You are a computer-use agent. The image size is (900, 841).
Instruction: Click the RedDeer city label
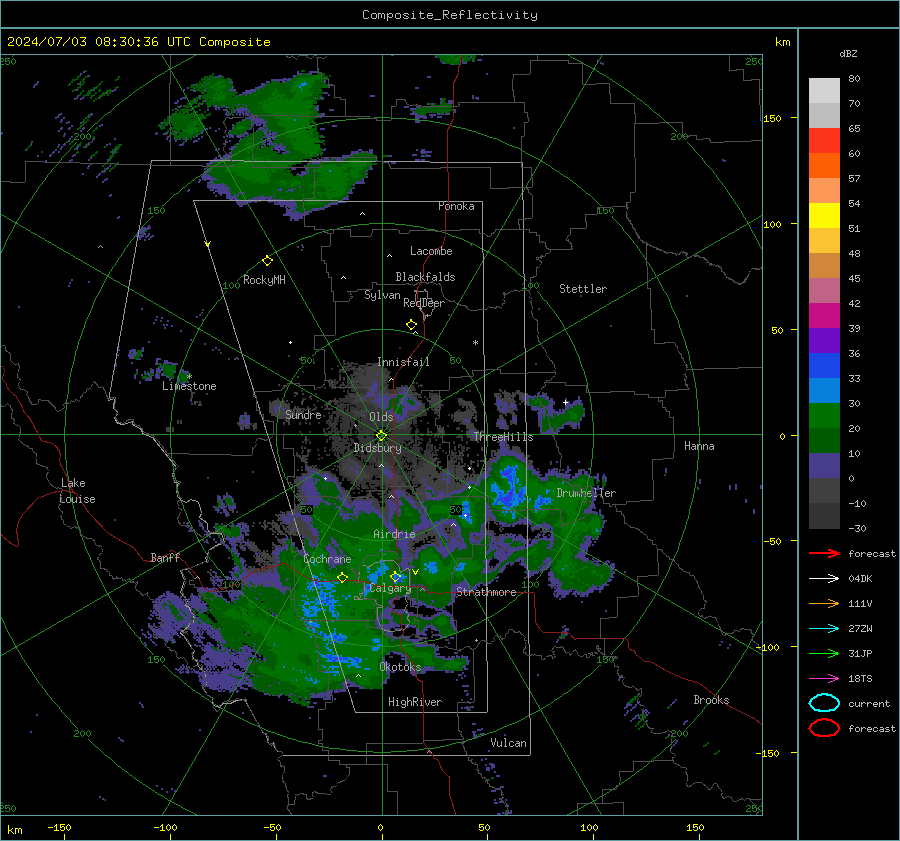(424, 303)
